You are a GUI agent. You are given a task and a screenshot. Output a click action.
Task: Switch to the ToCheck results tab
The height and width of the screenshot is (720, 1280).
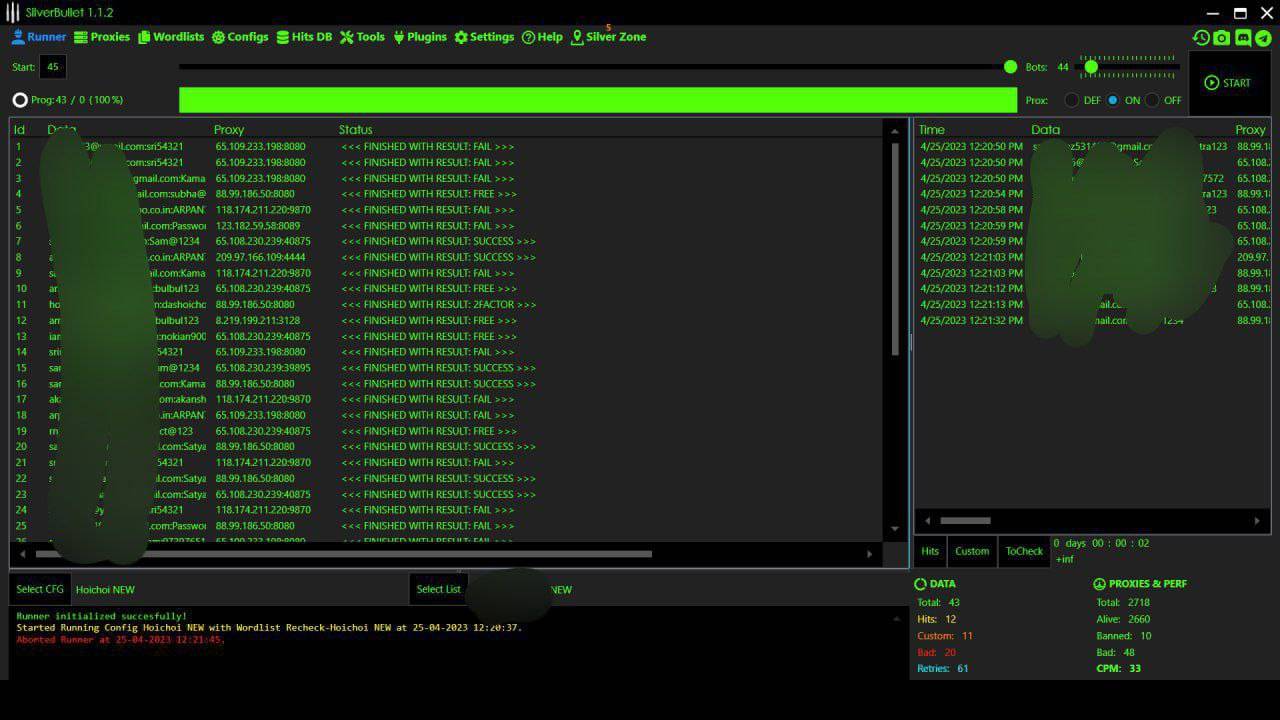click(x=1024, y=551)
